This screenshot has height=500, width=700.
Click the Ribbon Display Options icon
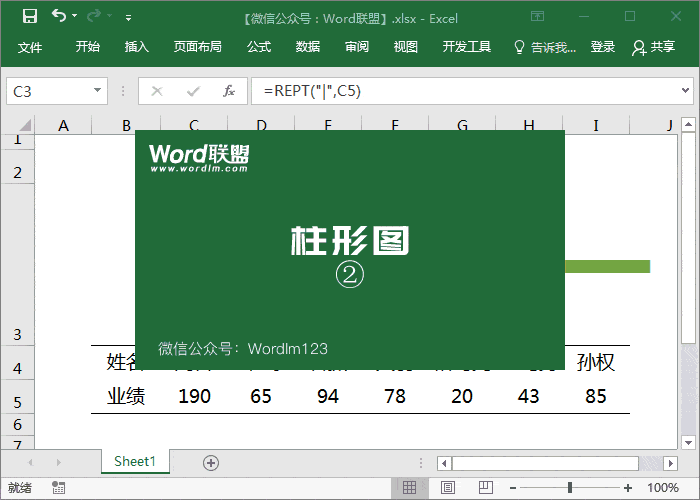[538, 17]
